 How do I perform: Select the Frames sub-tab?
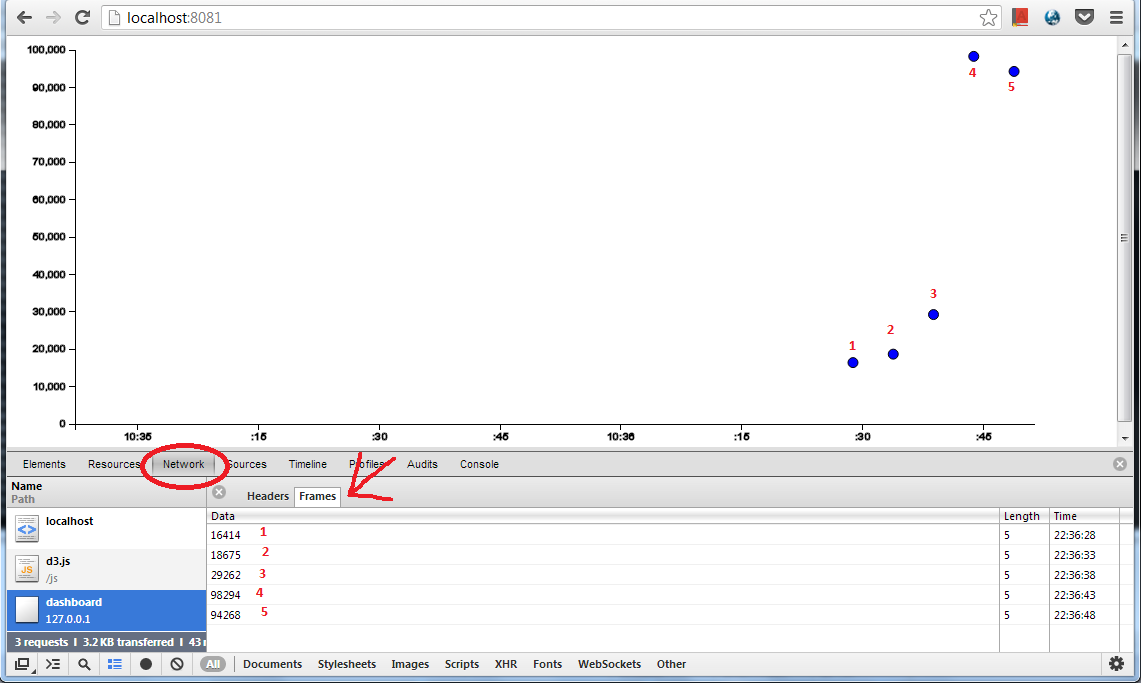tap(317, 496)
